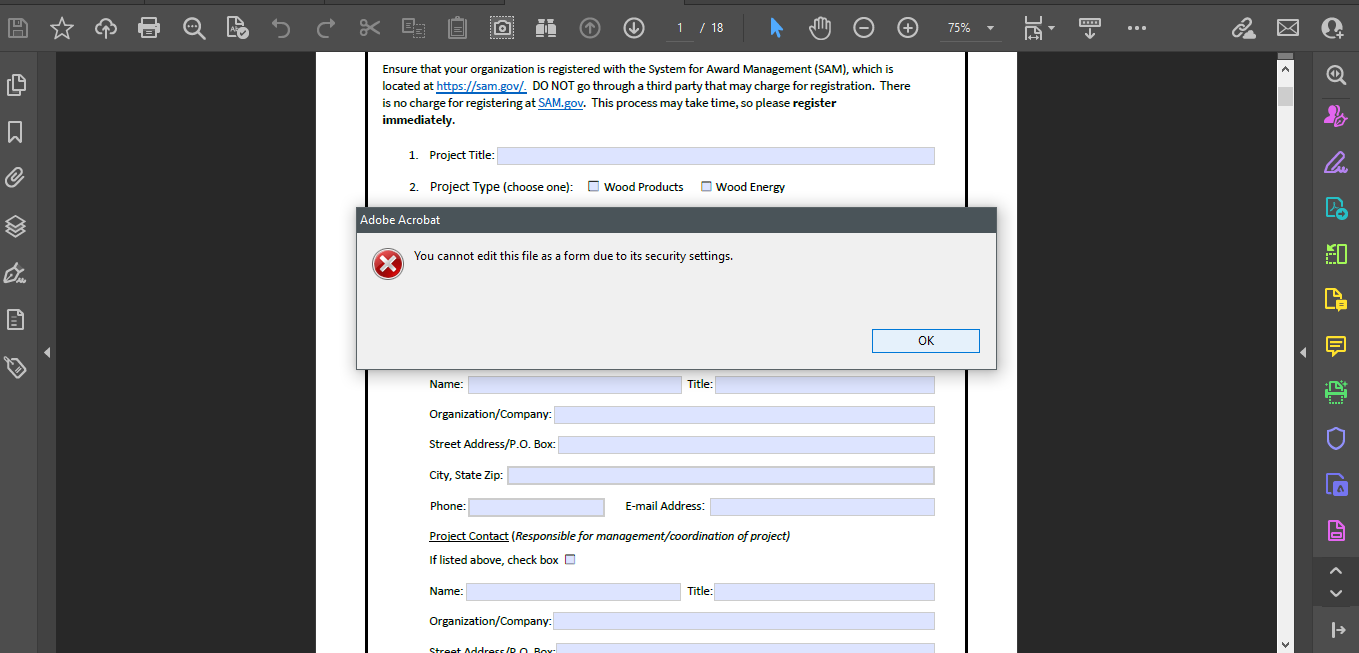Open the page number input field
The image size is (1359, 653).
tap(680, 28)
